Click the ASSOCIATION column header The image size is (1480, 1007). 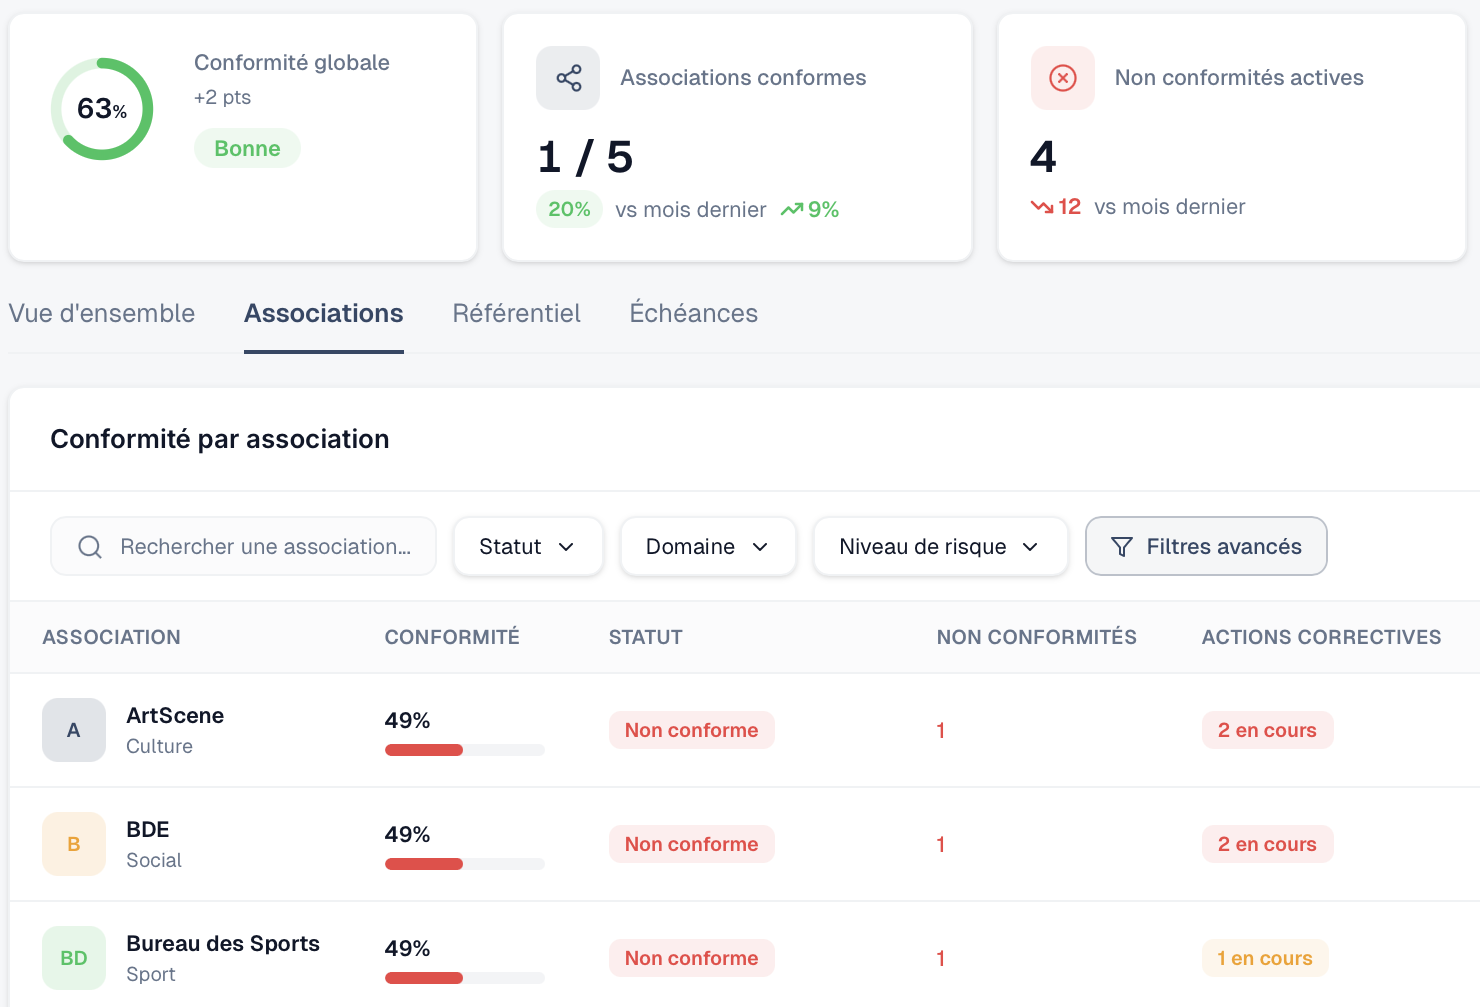point(112,637)
